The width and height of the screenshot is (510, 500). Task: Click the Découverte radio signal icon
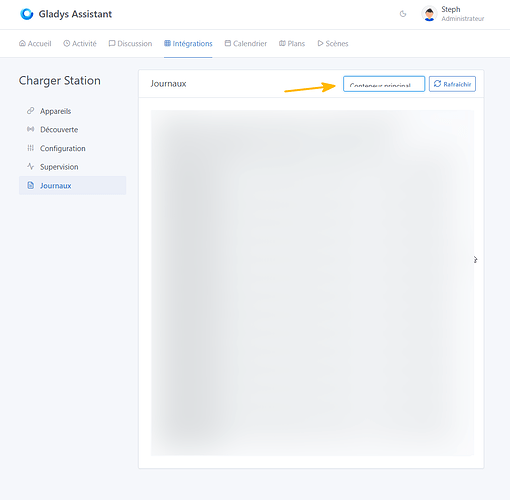(x=30, y=129)
